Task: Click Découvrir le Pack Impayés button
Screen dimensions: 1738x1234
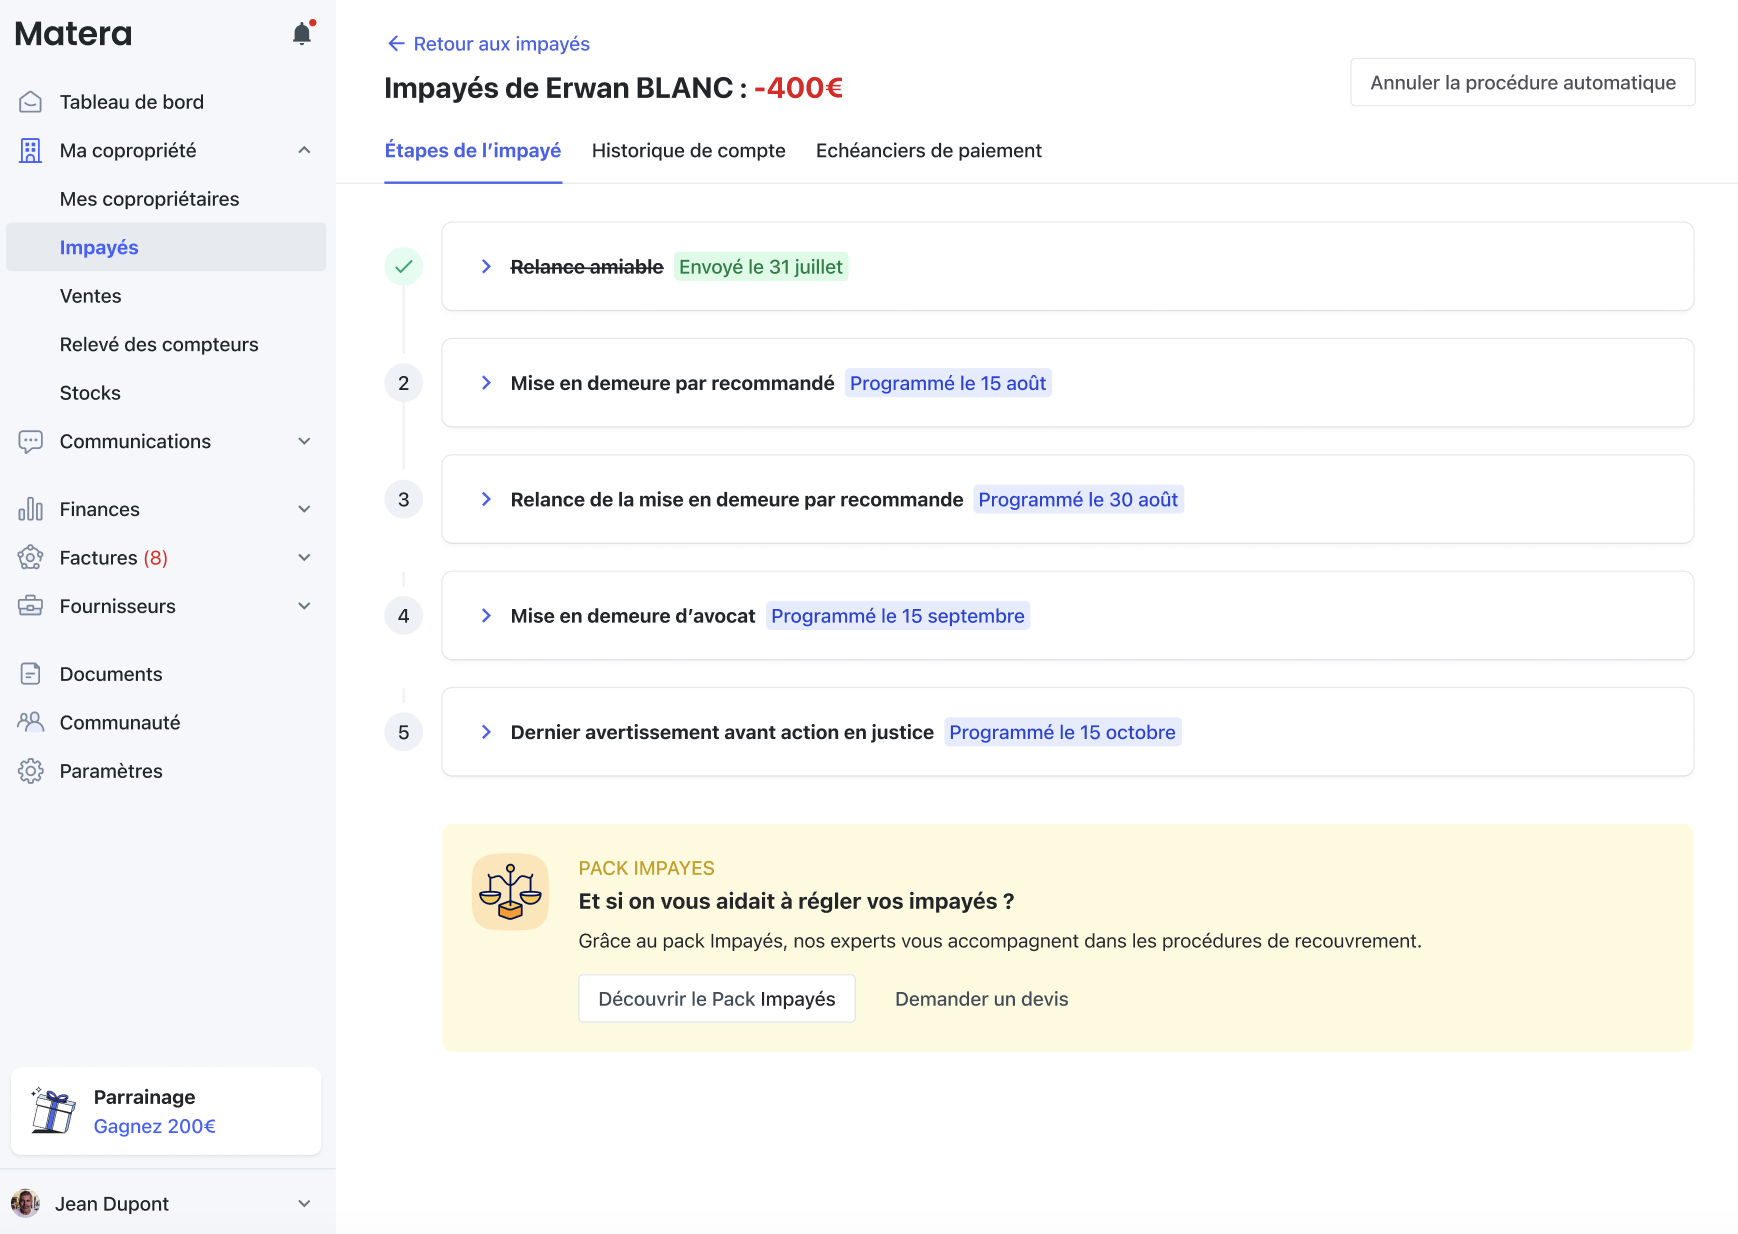Action: click(716, 999)
